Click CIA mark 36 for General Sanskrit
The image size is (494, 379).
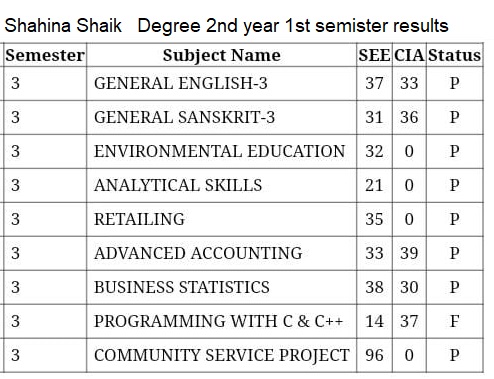[x=409, y=117]
